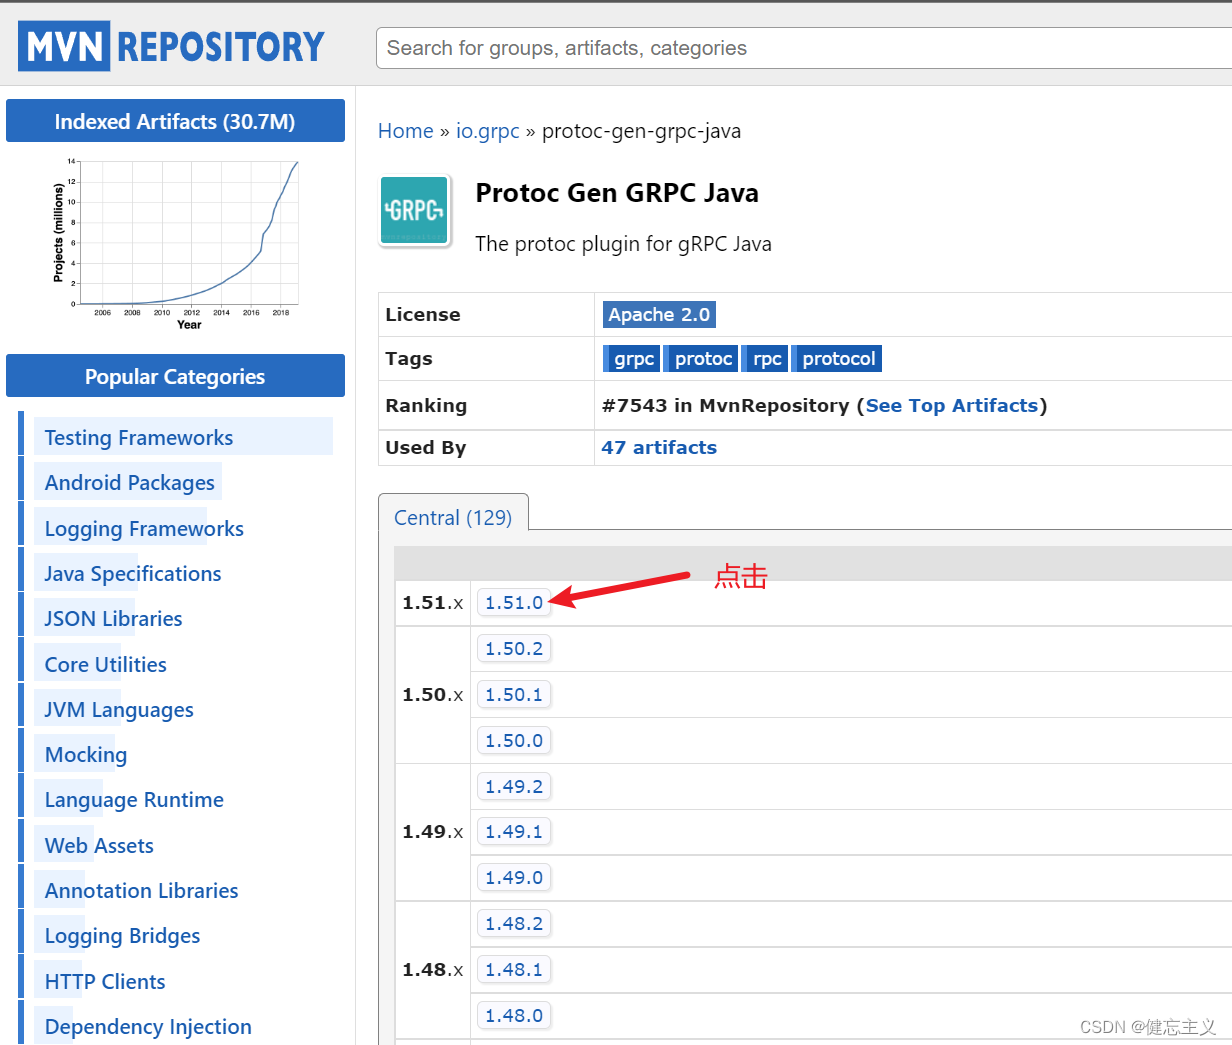Open Dependency Injection category
1232x1045 pixels.
148,1027
